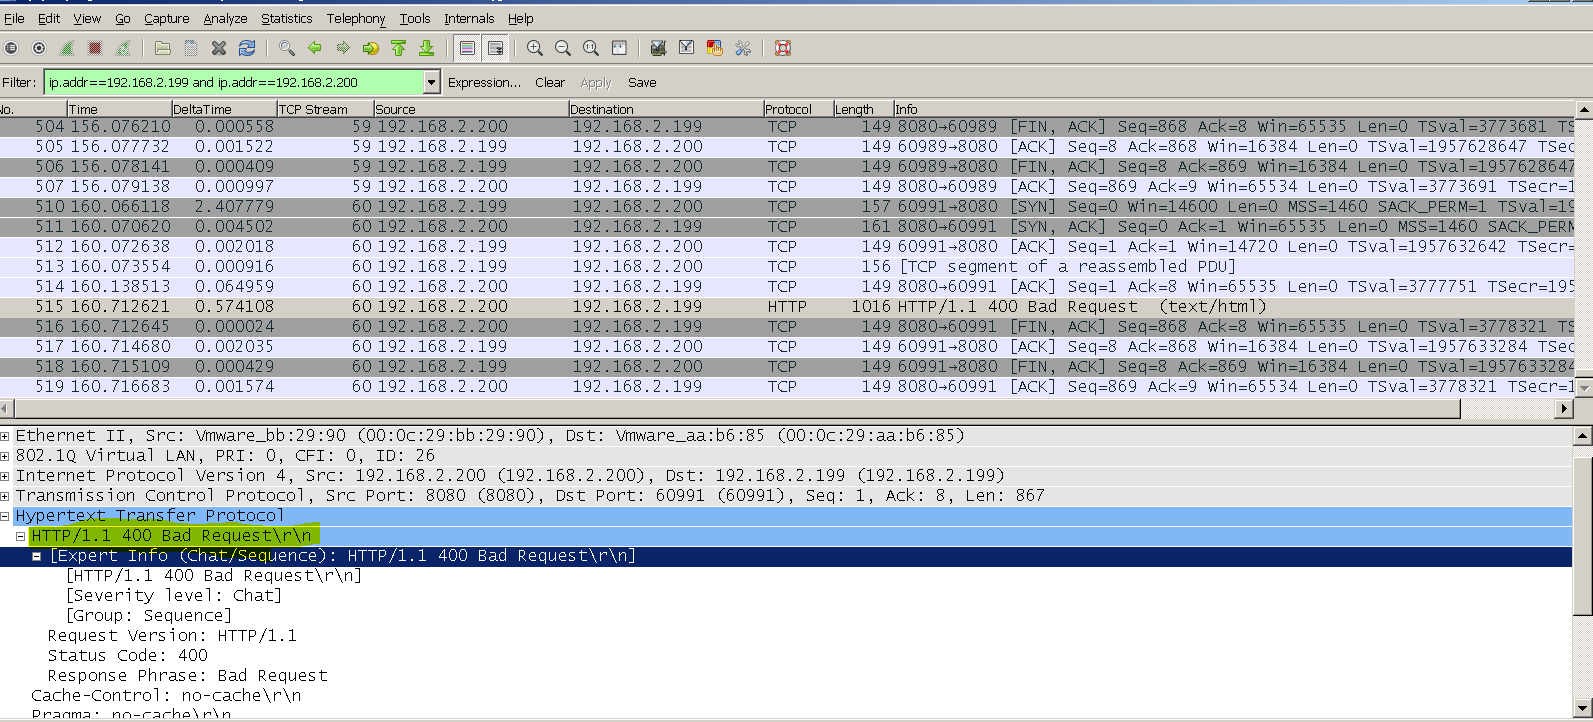Click the filter Save button

click(x=642, y=83)
